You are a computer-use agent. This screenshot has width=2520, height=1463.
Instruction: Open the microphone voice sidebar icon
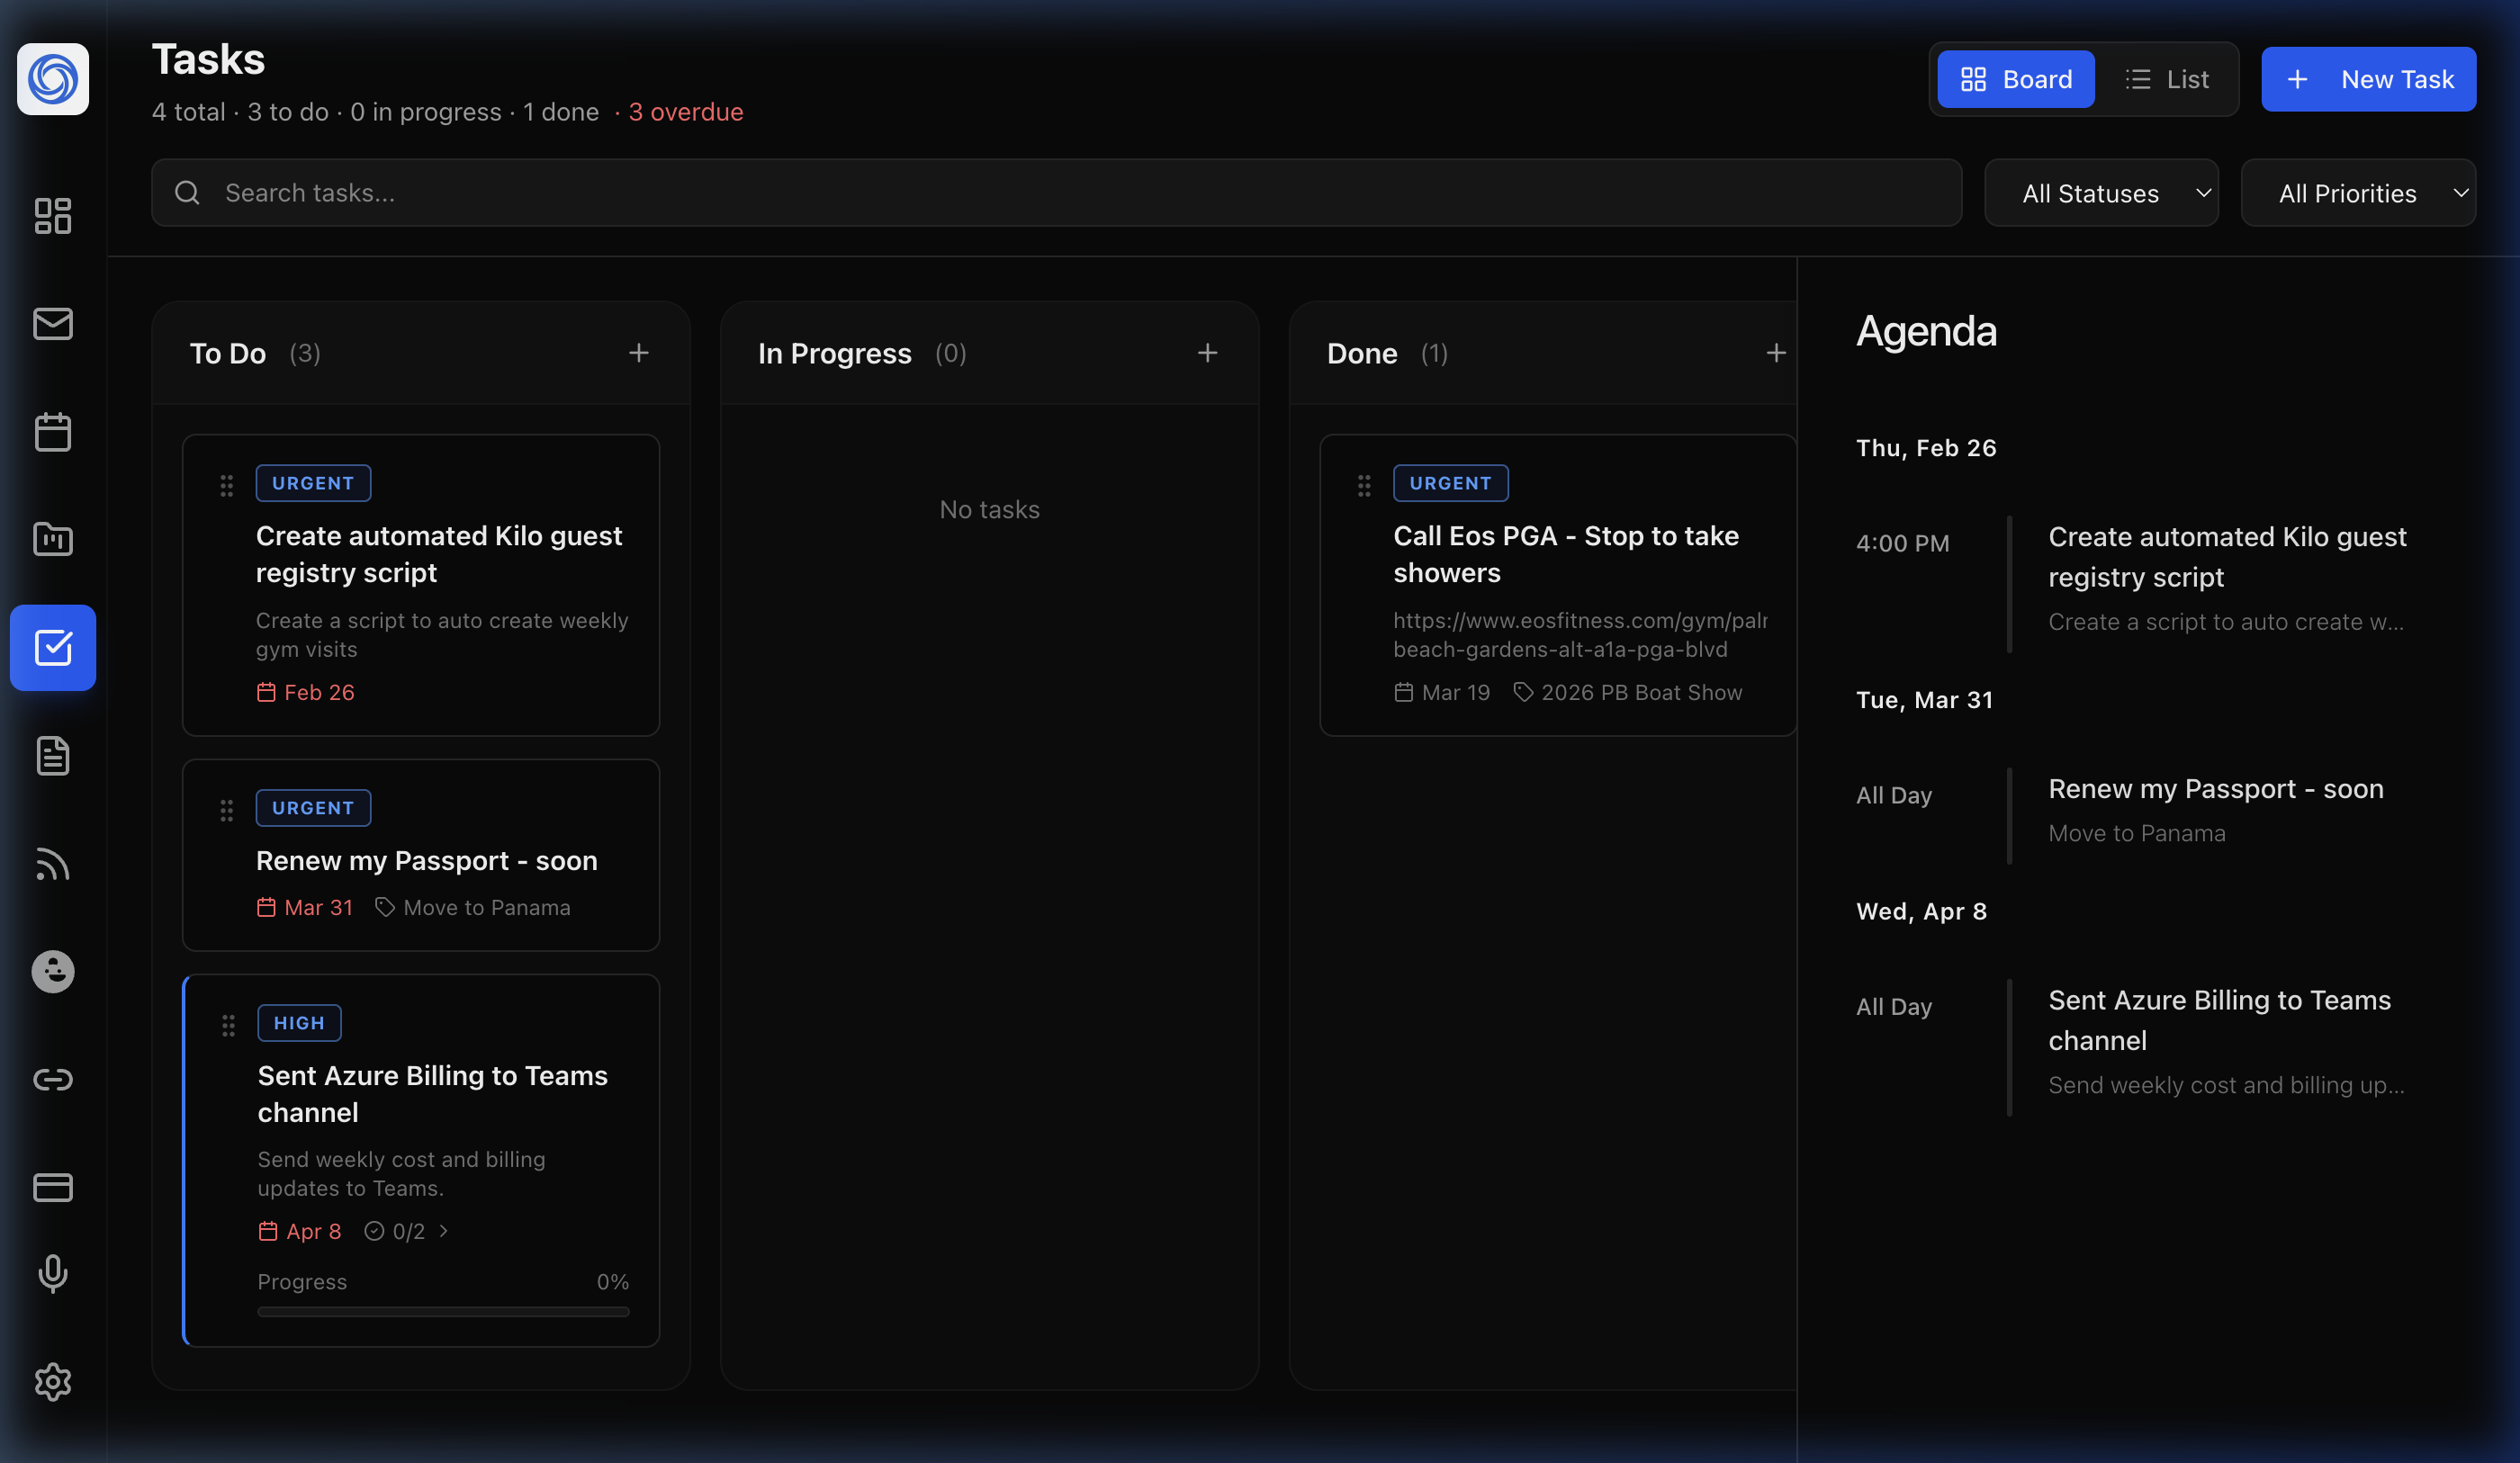click(x=53, y=1273)
